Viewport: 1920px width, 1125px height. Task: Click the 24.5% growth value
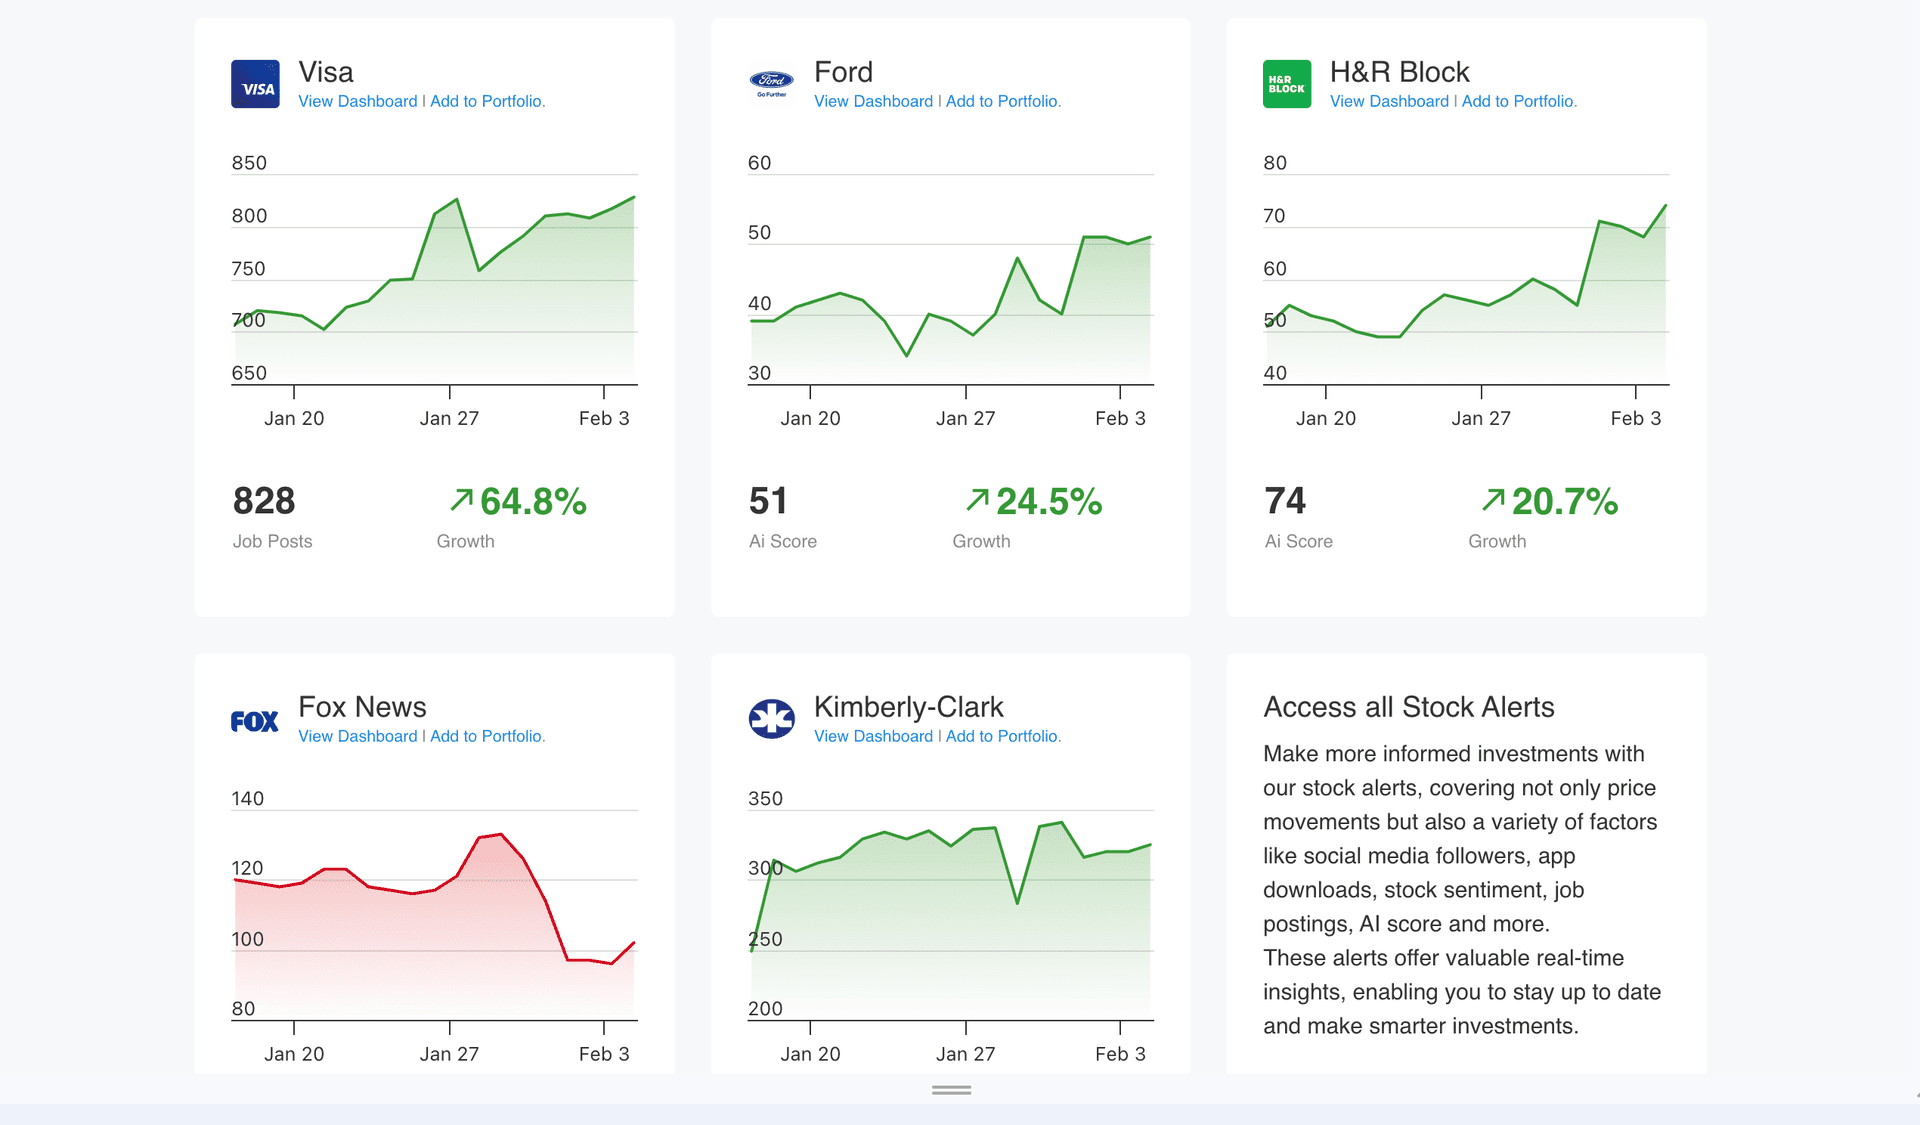coord(1049,501)
